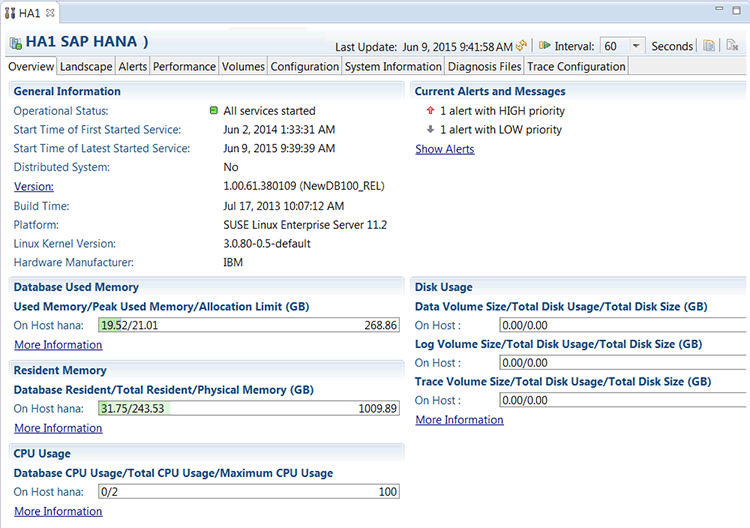750x528 pixels.
Task: Click the red HIGH priority alert arrow
Action: click(x=429, y=111)
